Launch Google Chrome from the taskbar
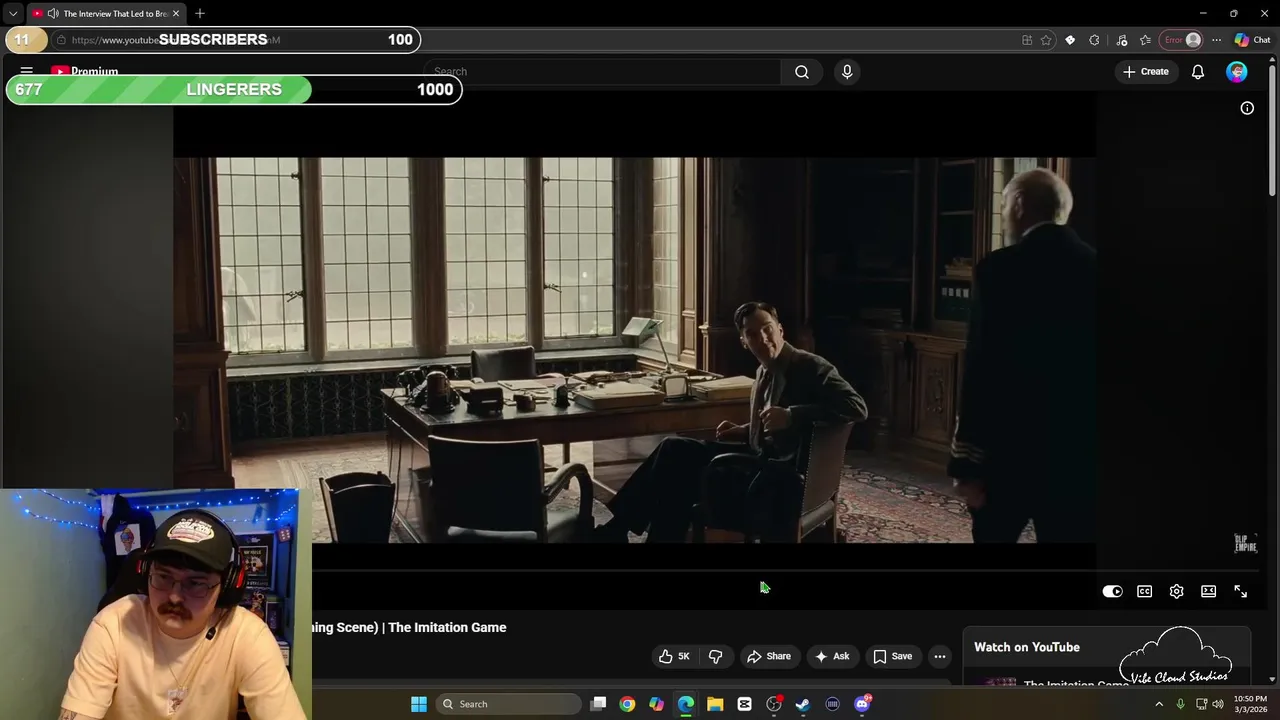The height and width of the screenshot is (720, 1280). point(627,704)
